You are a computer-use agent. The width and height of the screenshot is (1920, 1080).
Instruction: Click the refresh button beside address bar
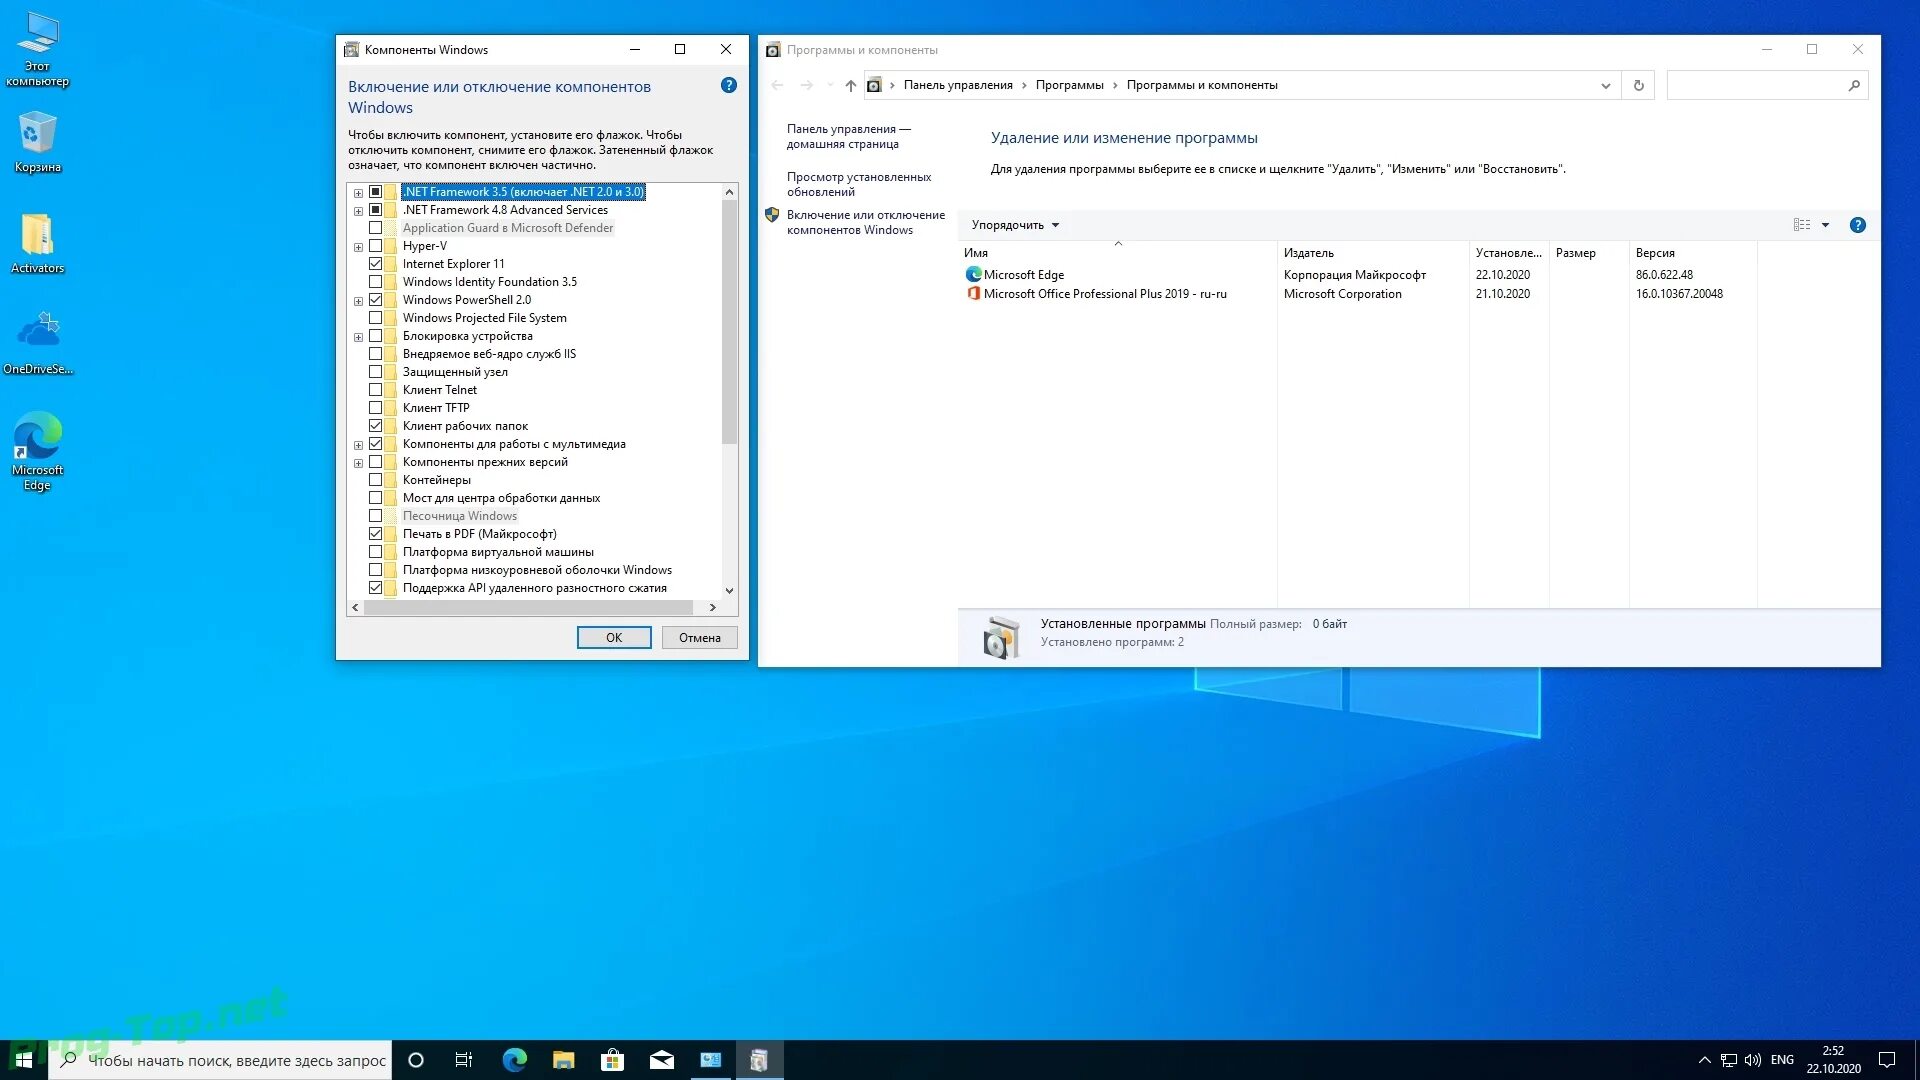(1638, 86)
